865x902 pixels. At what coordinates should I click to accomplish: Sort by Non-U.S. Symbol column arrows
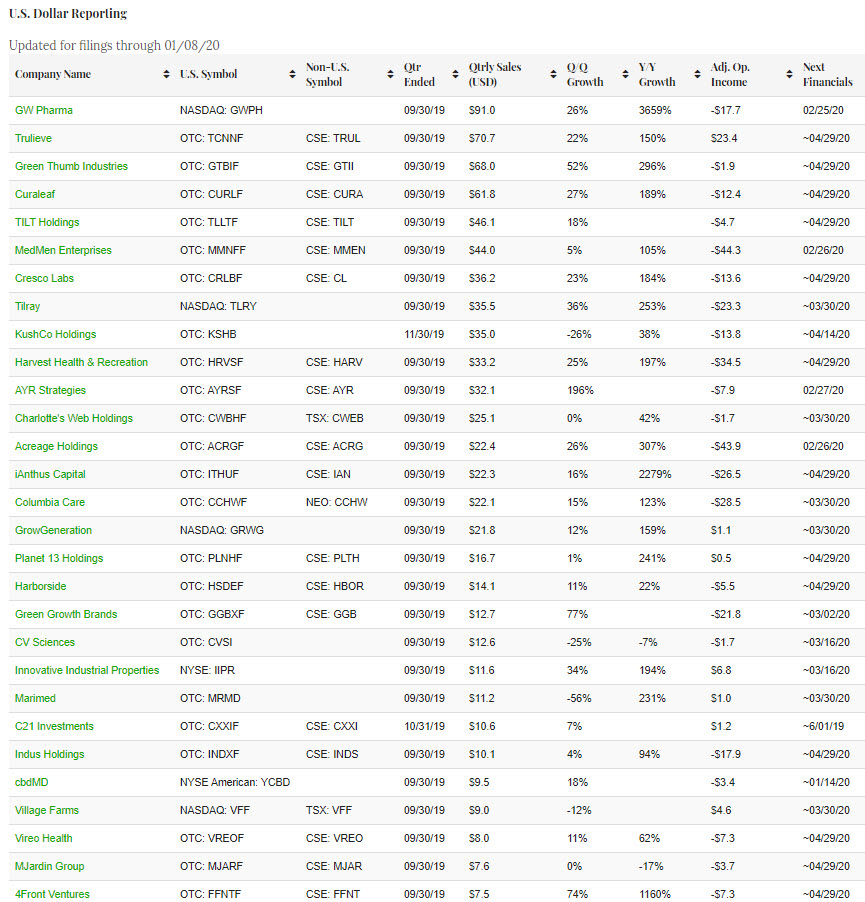[x=389, y=75]
